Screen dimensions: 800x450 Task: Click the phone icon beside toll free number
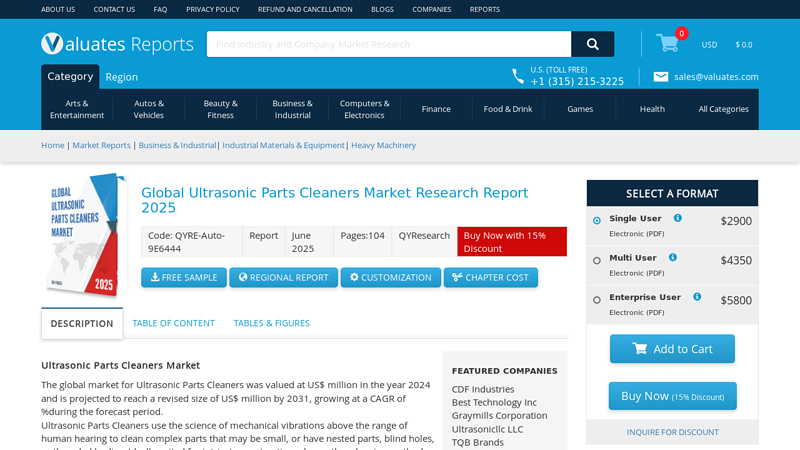tap(518, 76)
